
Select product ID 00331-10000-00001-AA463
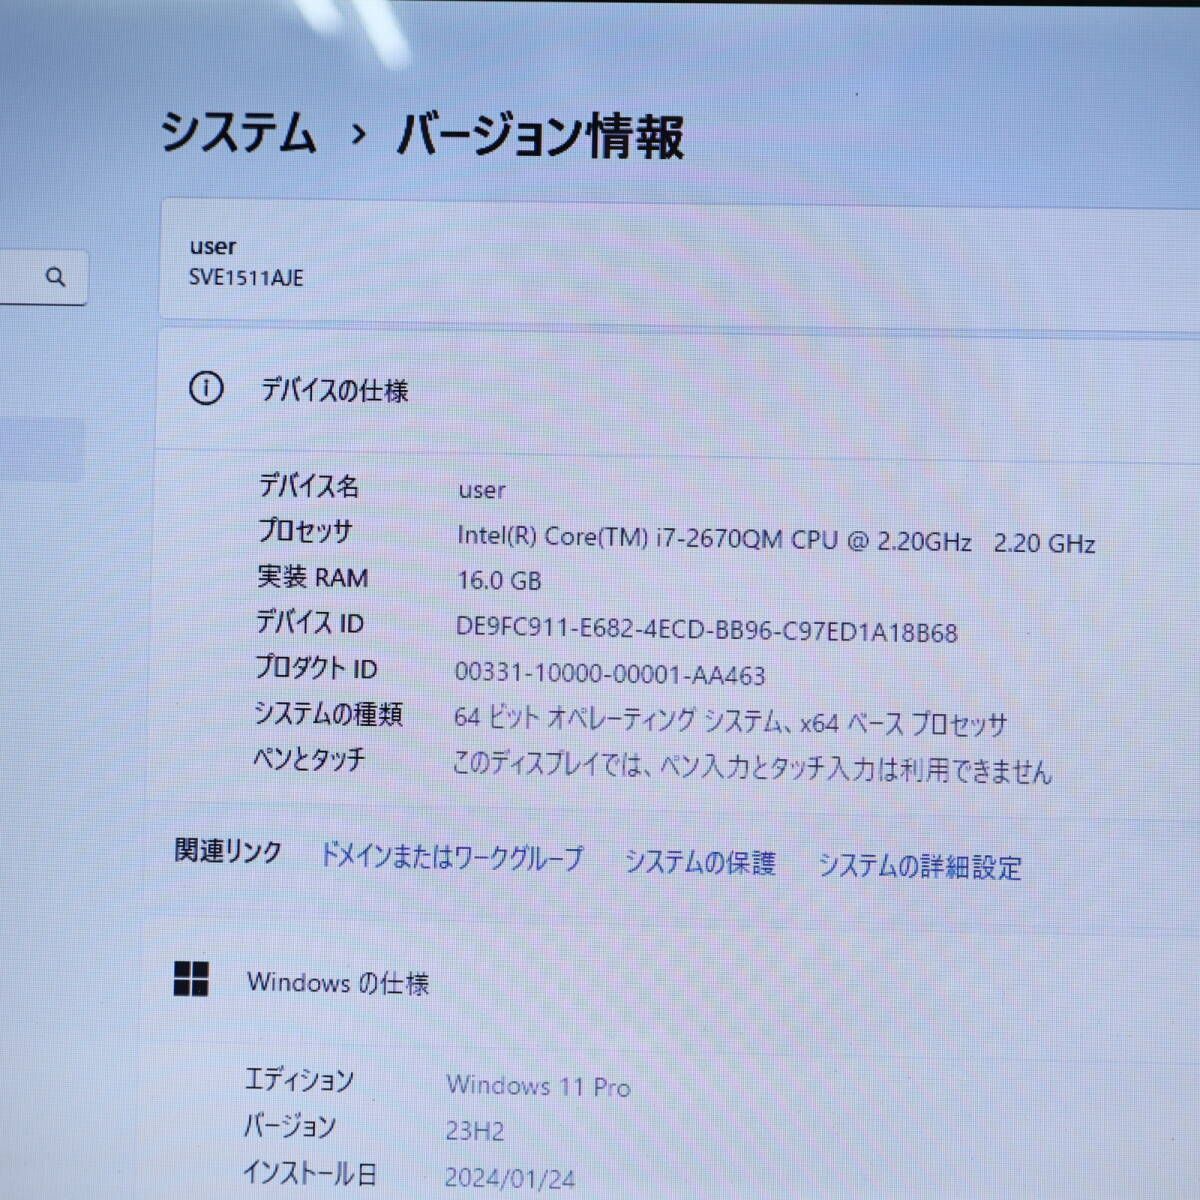tap(610, 674)
